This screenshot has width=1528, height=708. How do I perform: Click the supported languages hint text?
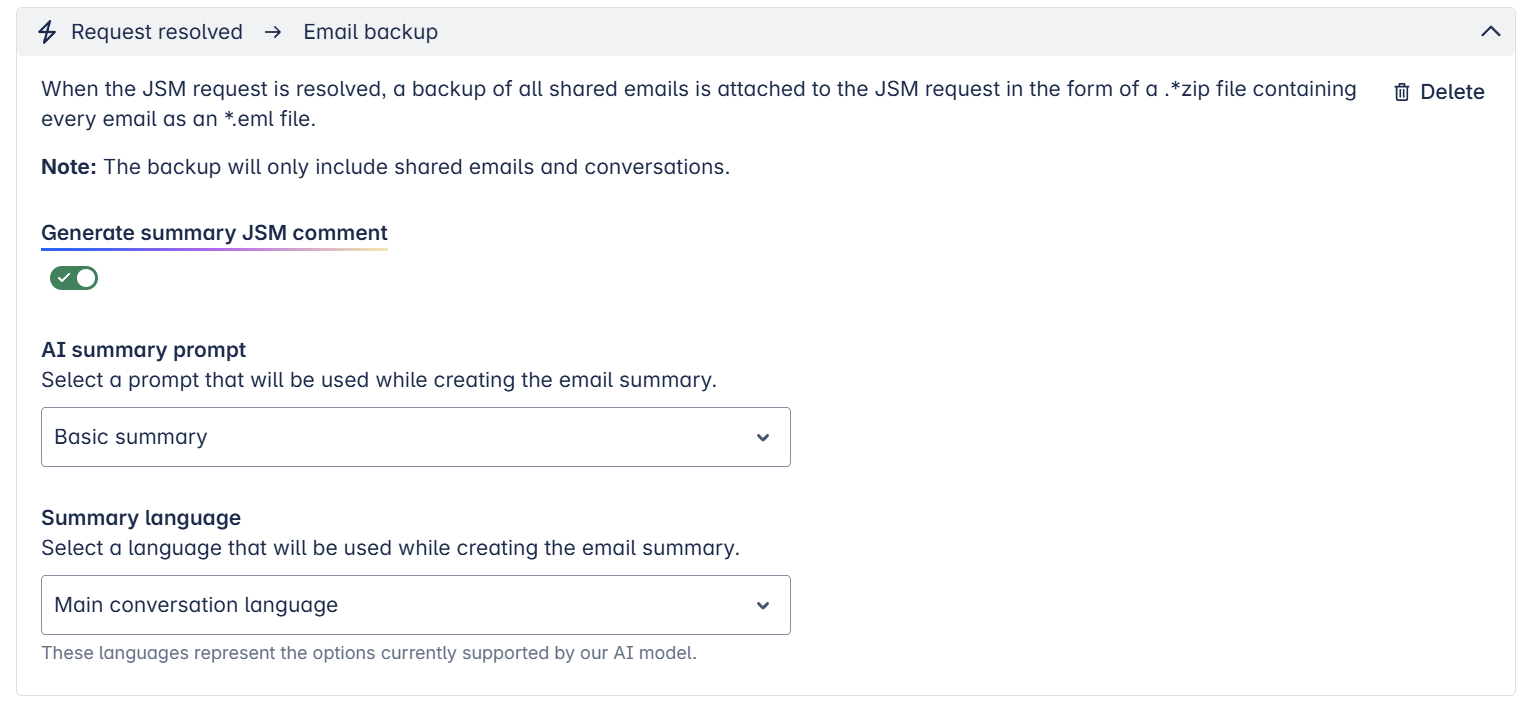click(369, 653)
